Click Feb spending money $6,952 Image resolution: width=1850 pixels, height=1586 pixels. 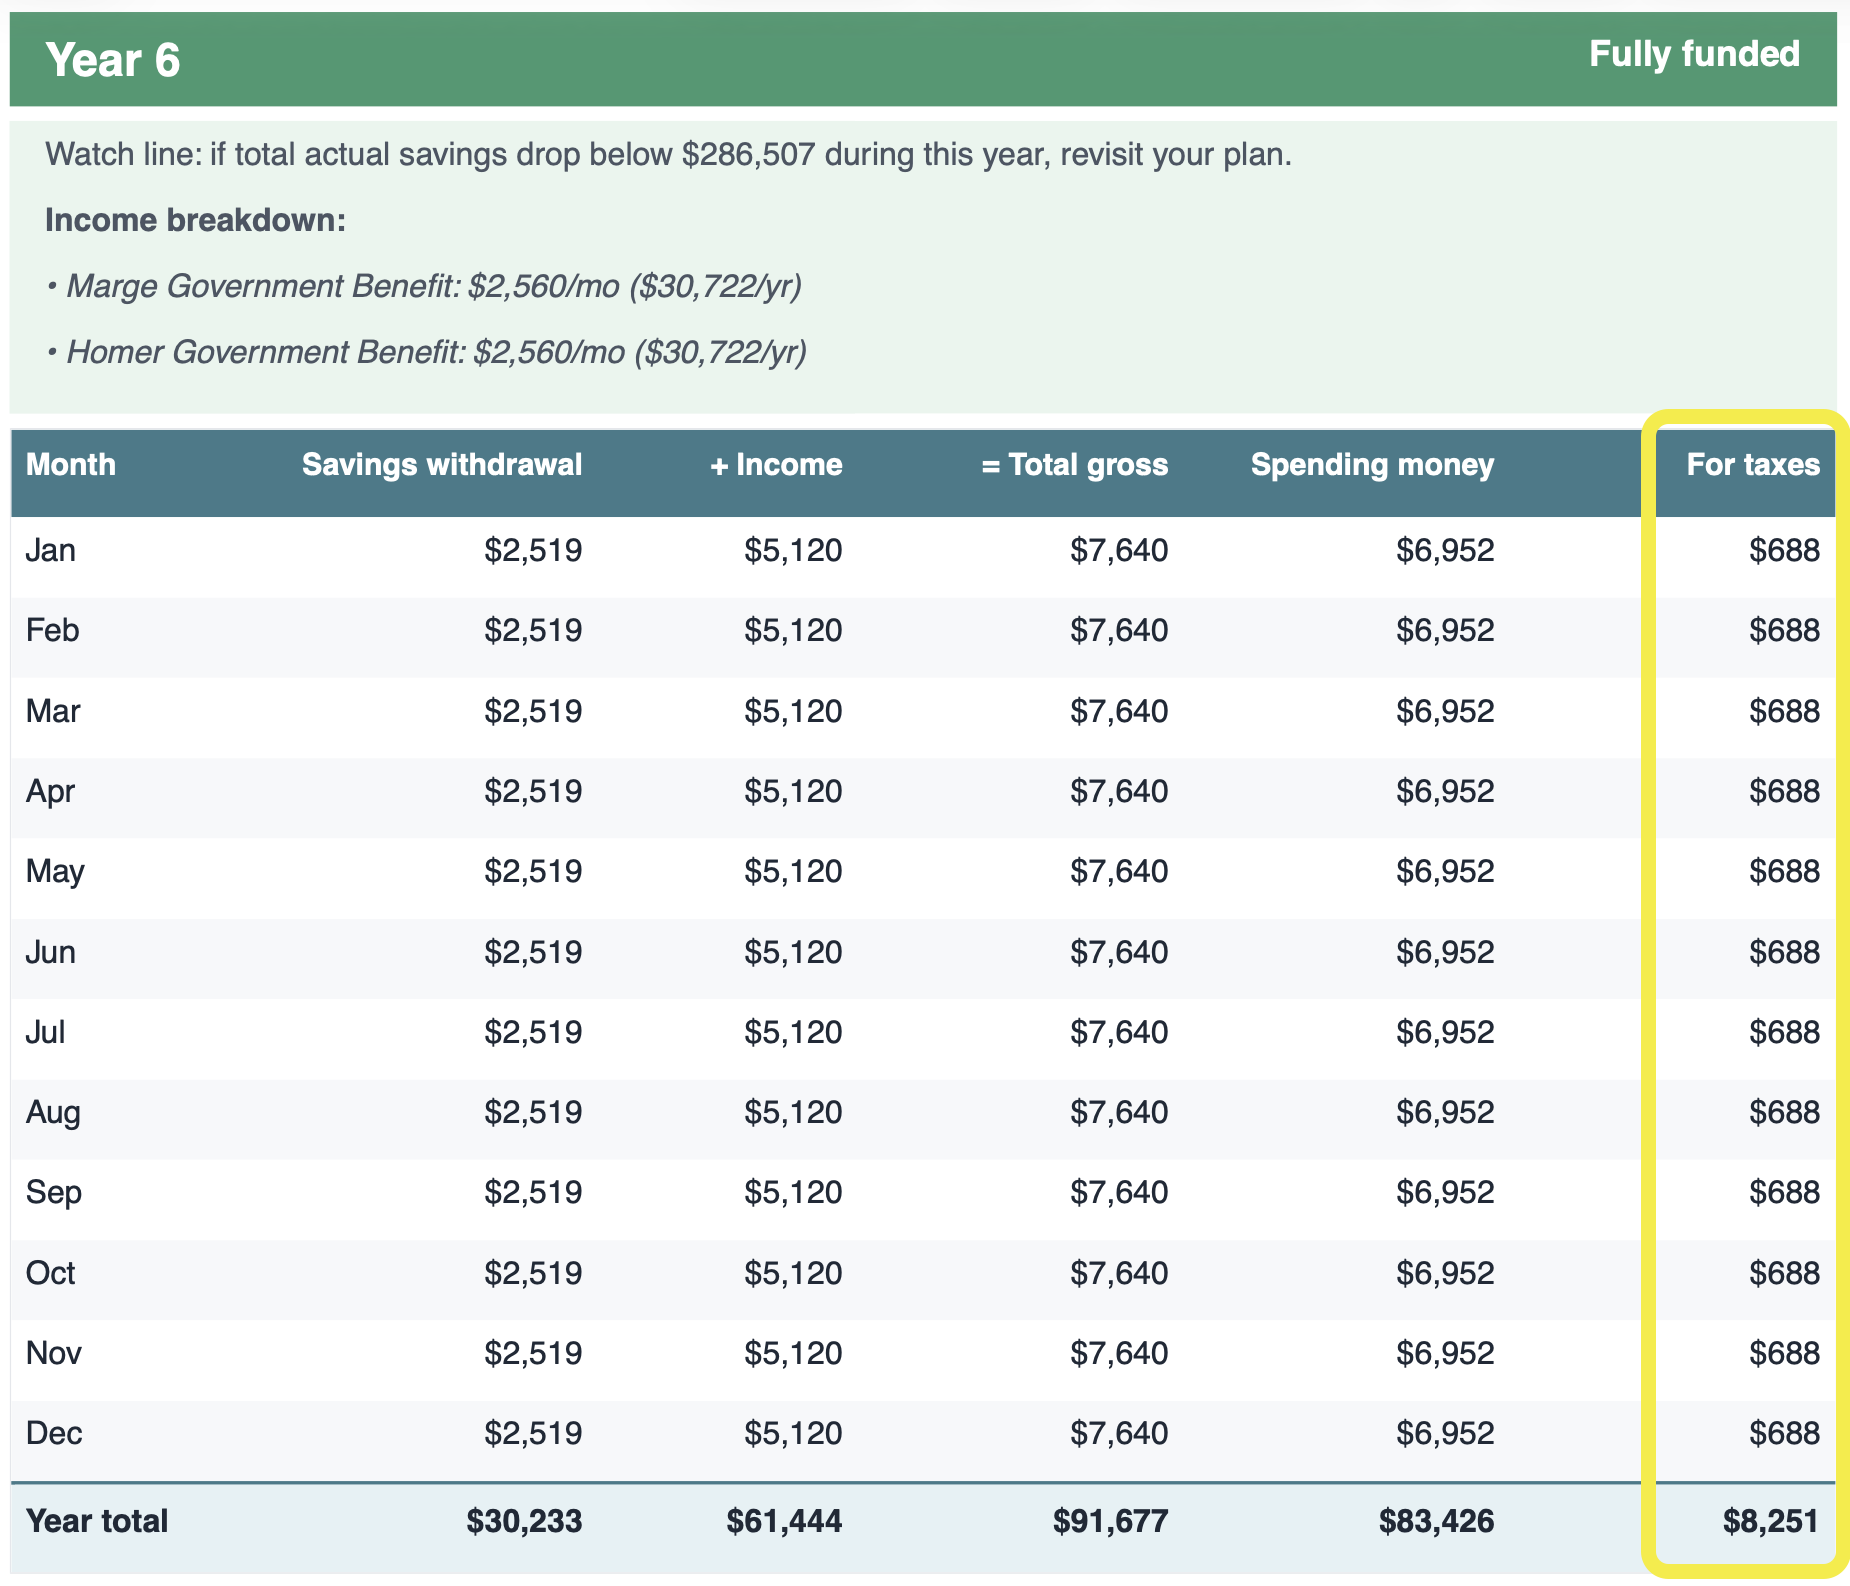tap(1445, 631)
